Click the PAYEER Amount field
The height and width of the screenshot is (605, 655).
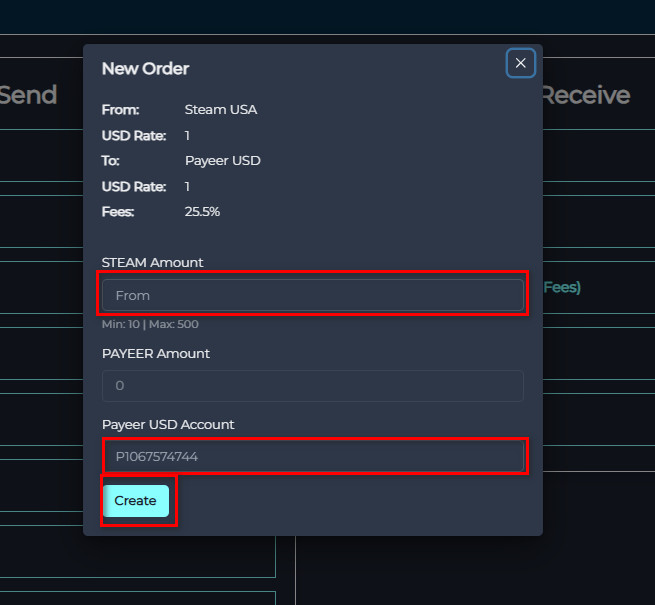pos(313,386)
